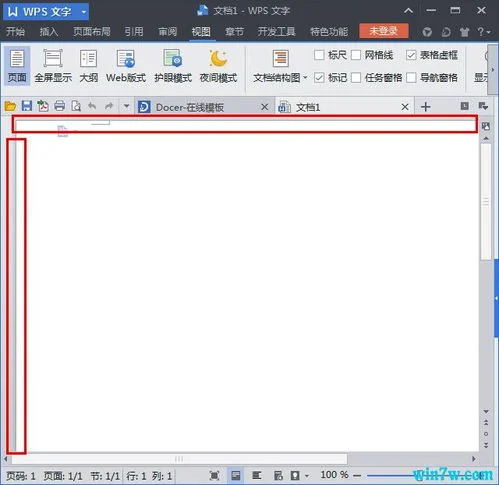Expand ribbon overflow arrow at right edge

[493, 69]
